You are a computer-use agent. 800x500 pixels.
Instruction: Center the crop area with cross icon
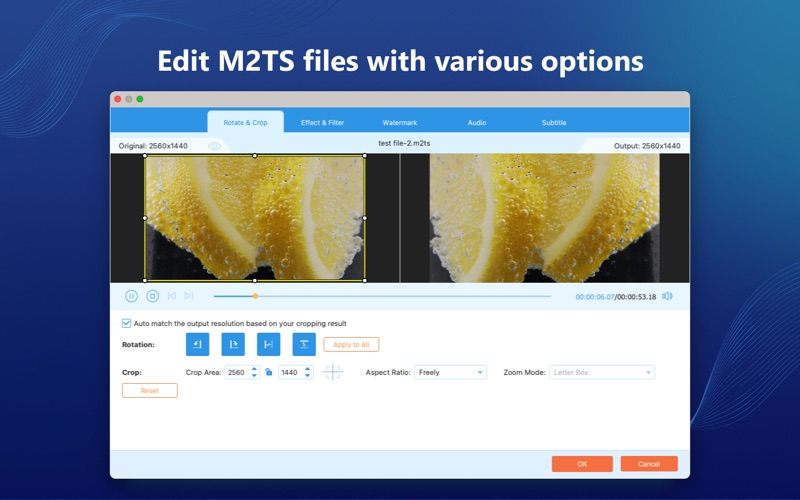click(333, 372)
